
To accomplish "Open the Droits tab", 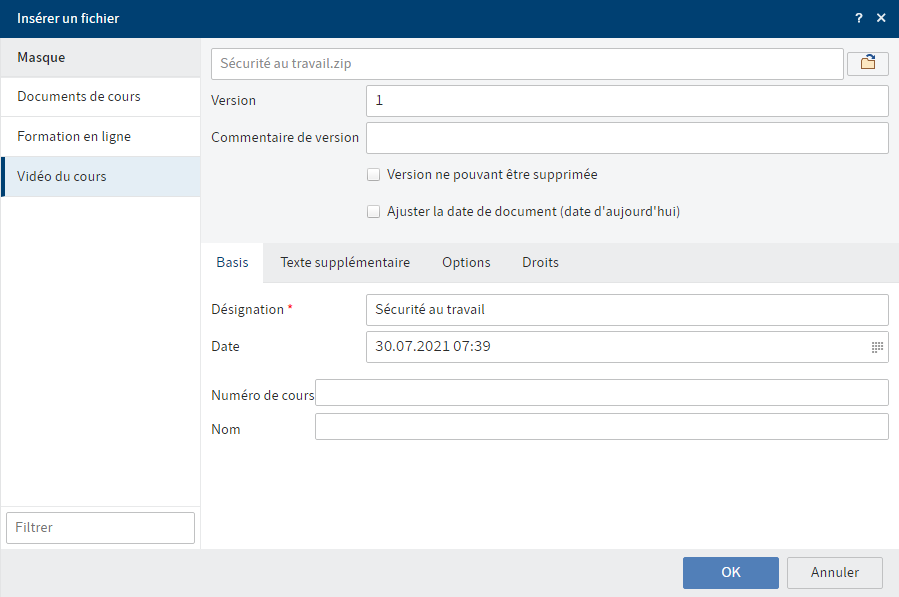I will pos(540,263).
